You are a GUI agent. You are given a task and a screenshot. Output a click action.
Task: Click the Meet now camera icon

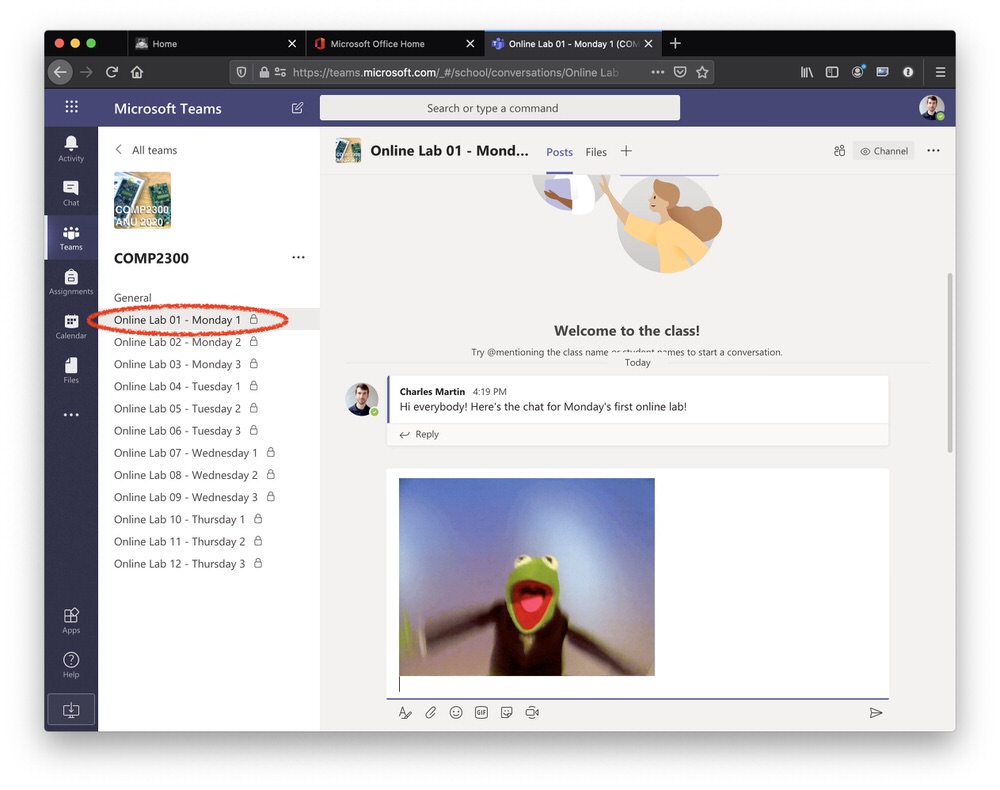[x=532, y=712]
